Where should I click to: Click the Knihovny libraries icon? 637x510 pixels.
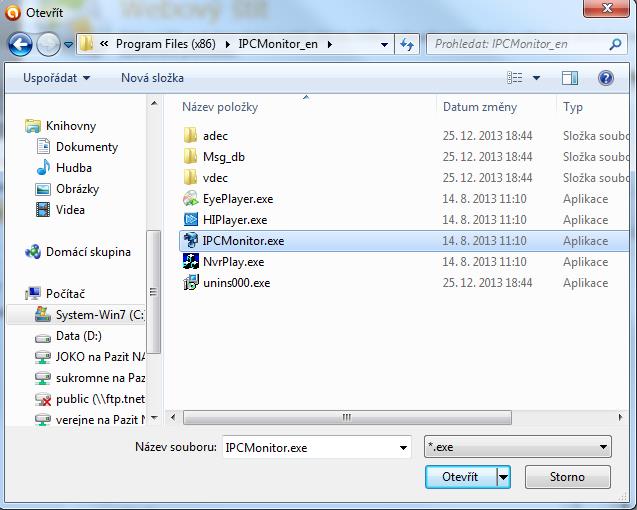tap(32, 126)
